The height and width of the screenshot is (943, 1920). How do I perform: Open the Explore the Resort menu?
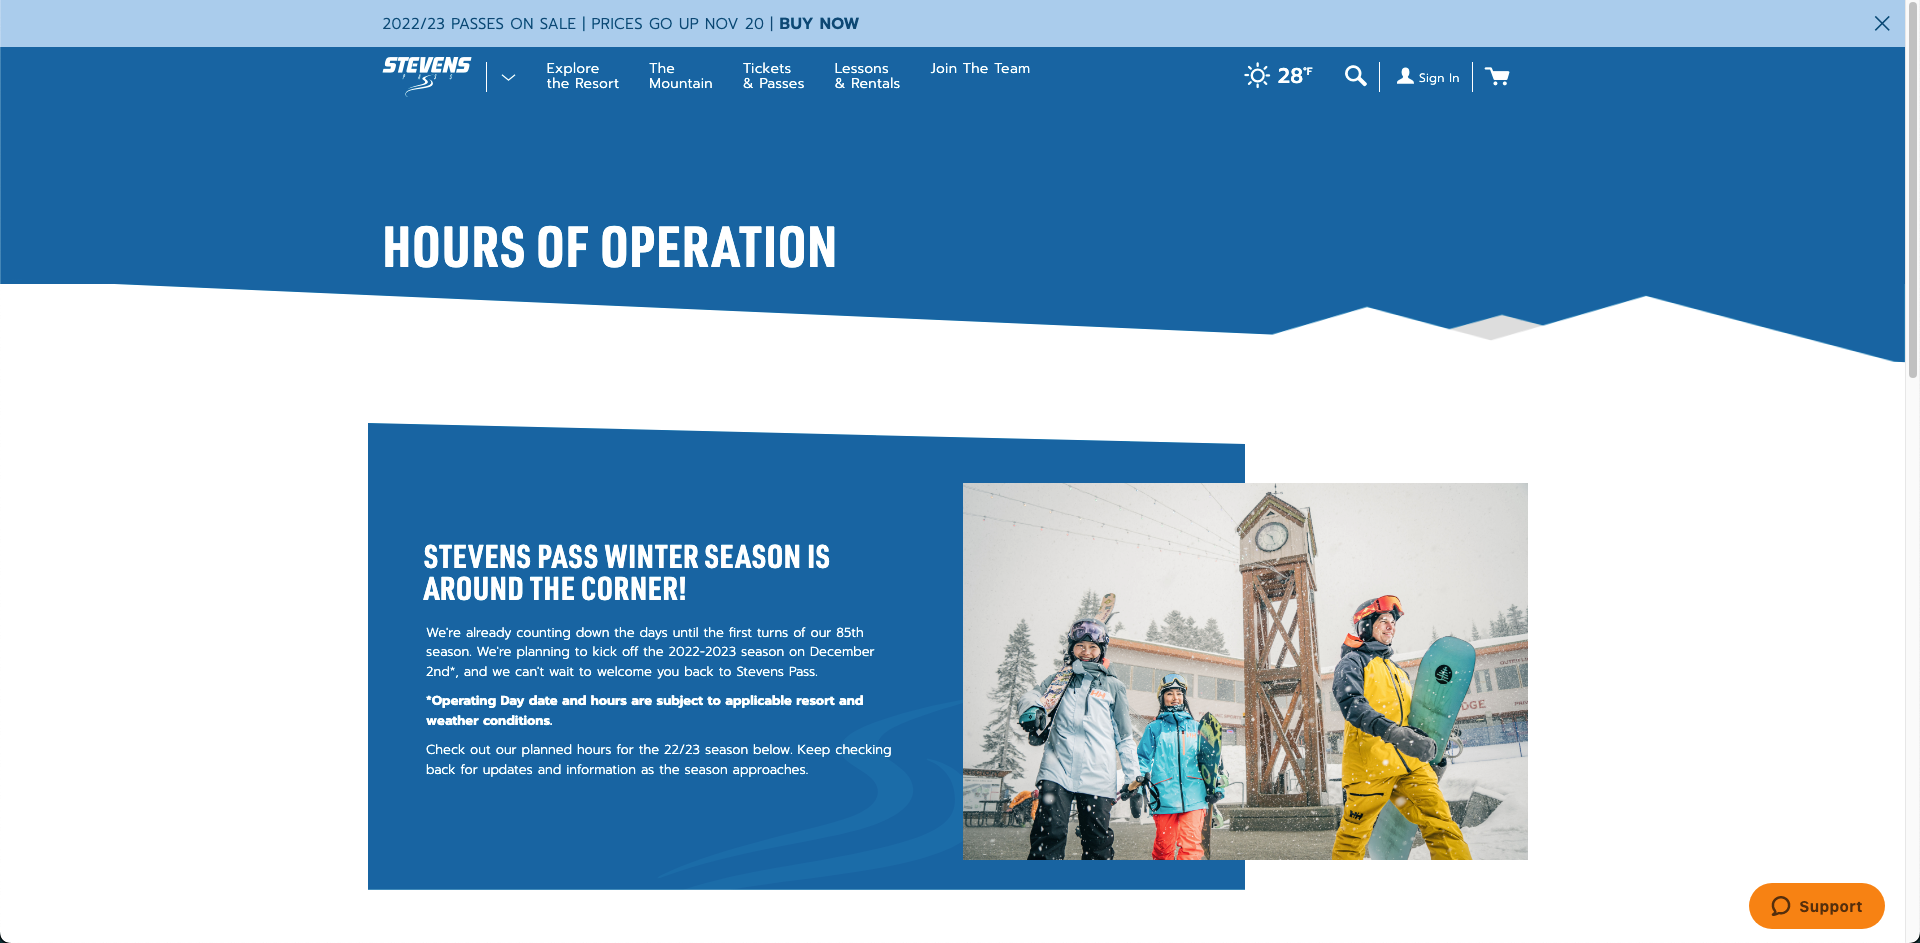[582, 76]
